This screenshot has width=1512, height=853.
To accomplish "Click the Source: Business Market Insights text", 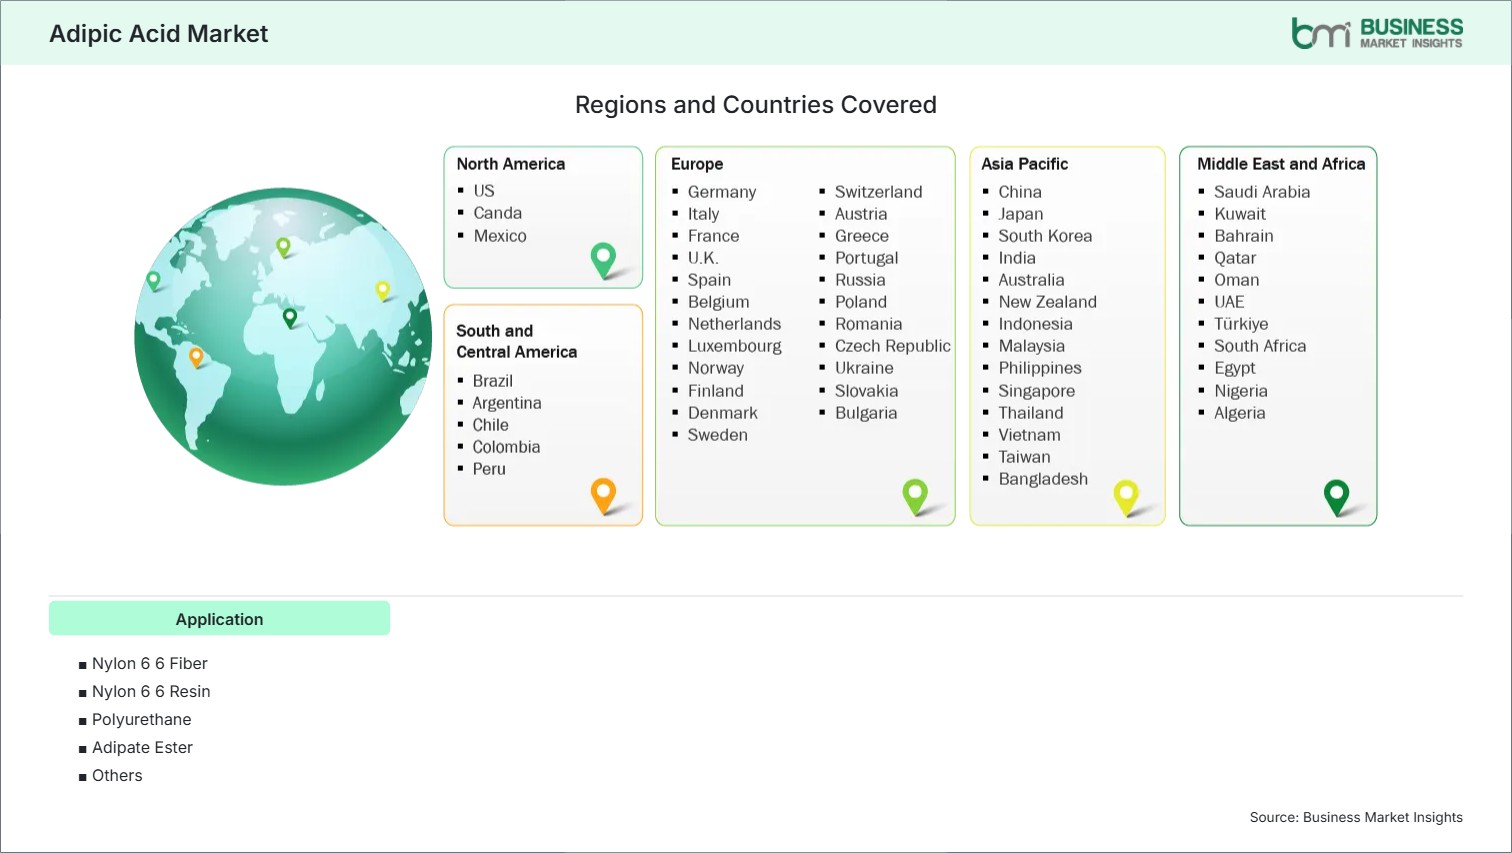I will [1356, 817].
